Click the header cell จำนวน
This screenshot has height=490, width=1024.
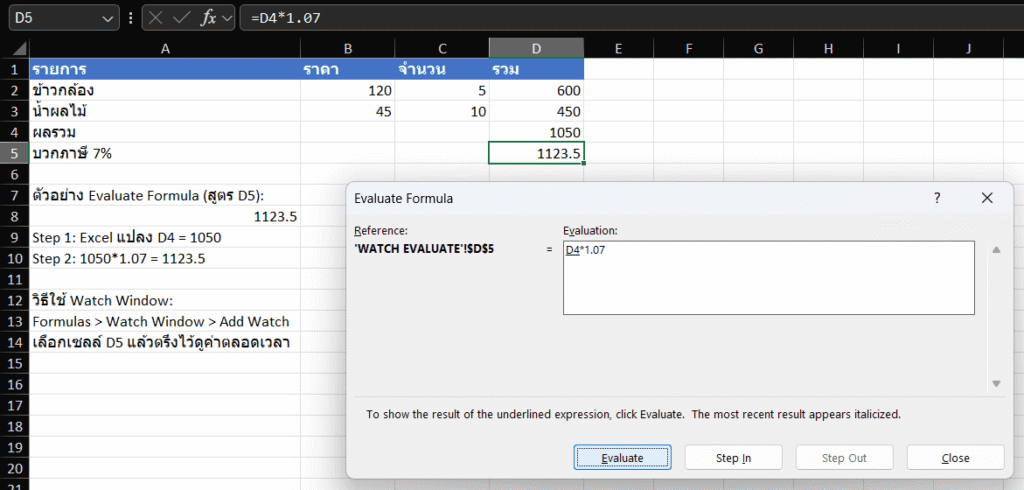[442, 69]
